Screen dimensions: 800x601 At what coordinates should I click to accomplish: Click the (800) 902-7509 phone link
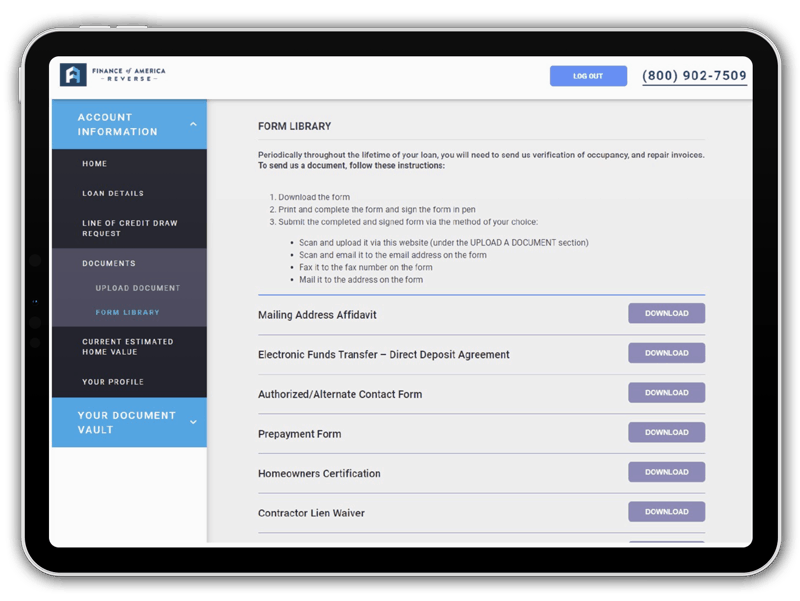pos(694,76)
